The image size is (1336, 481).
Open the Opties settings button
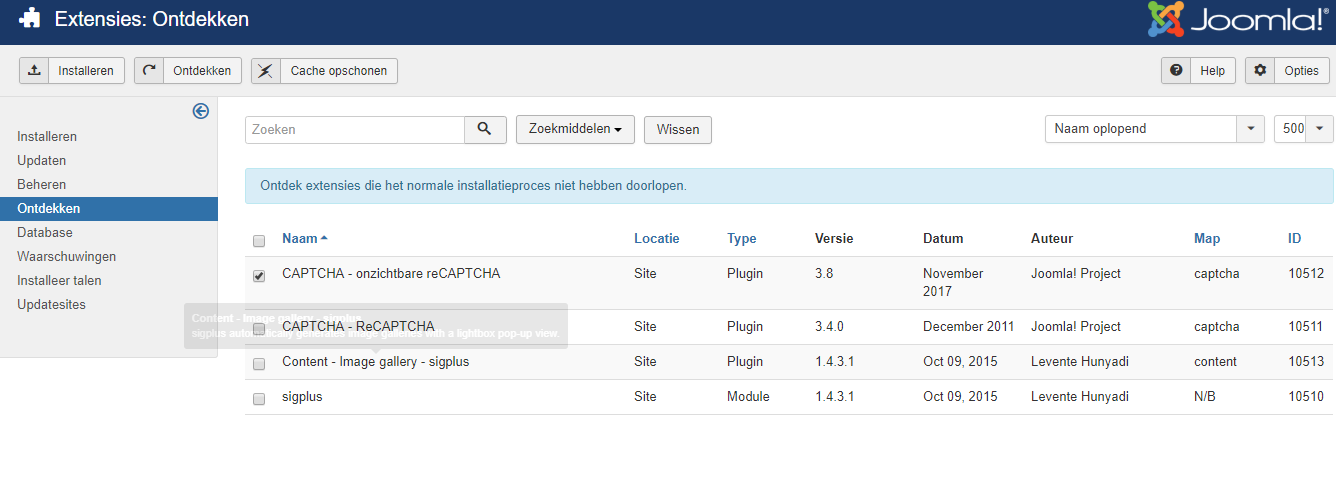(x=1287, y=71)
